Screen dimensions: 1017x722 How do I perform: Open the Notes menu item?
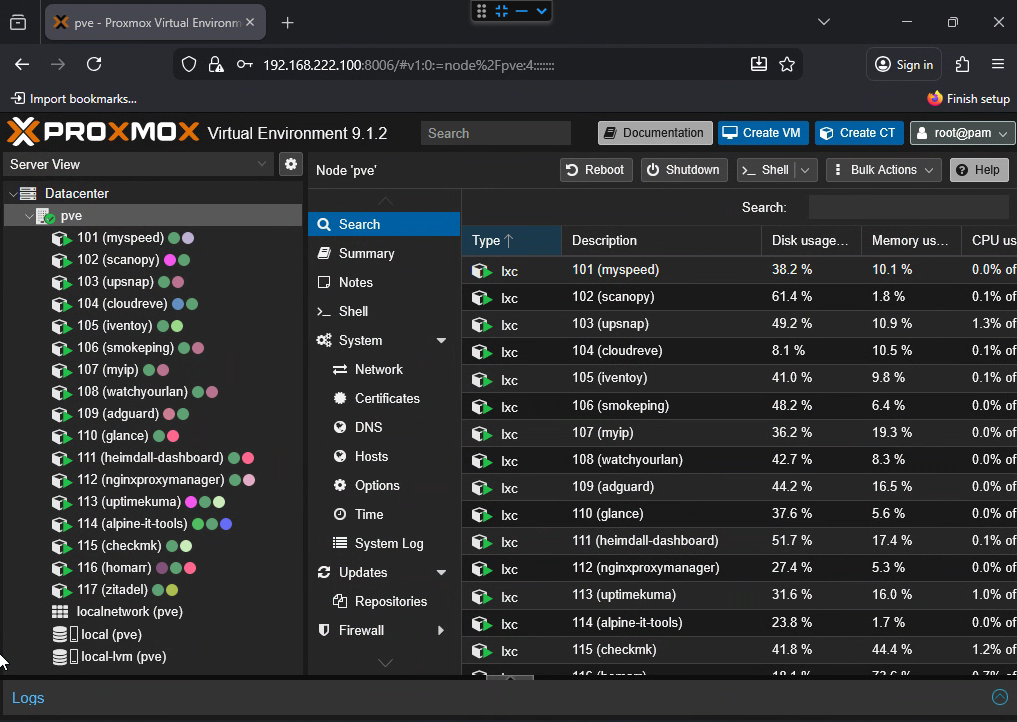click(x=384, y=282)
